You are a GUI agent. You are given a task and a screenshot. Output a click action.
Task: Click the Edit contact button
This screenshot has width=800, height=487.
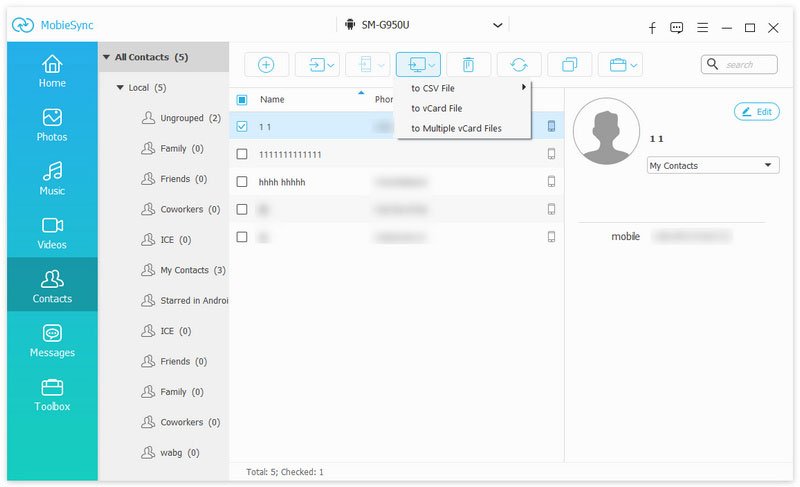point(756,112)
